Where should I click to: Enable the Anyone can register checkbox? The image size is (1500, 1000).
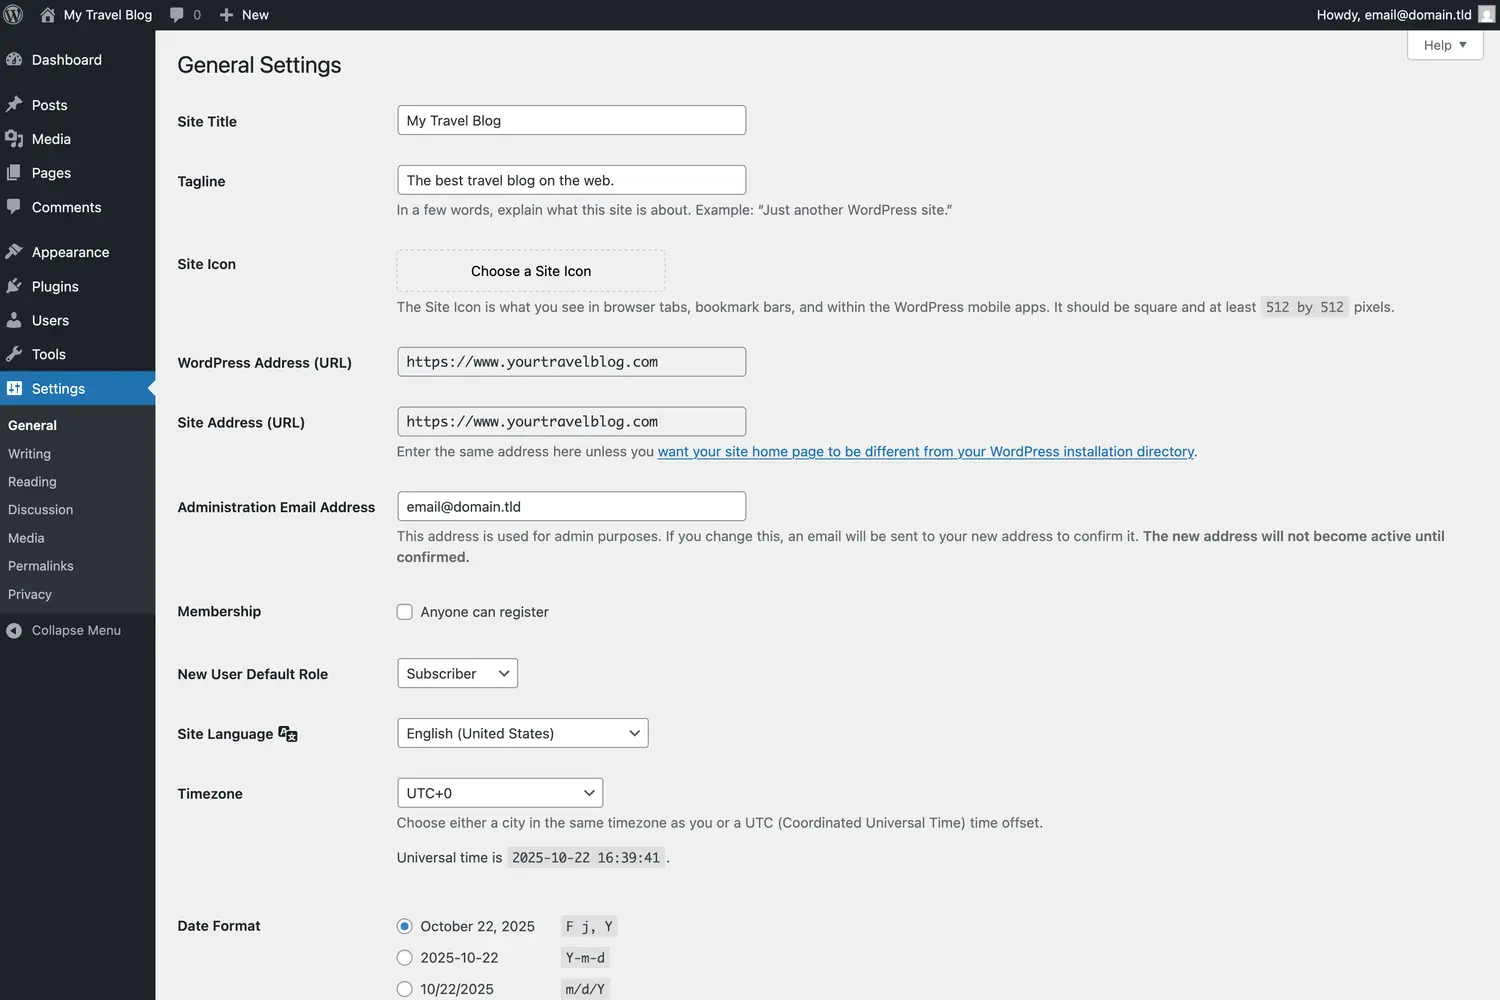click(404, 611)
